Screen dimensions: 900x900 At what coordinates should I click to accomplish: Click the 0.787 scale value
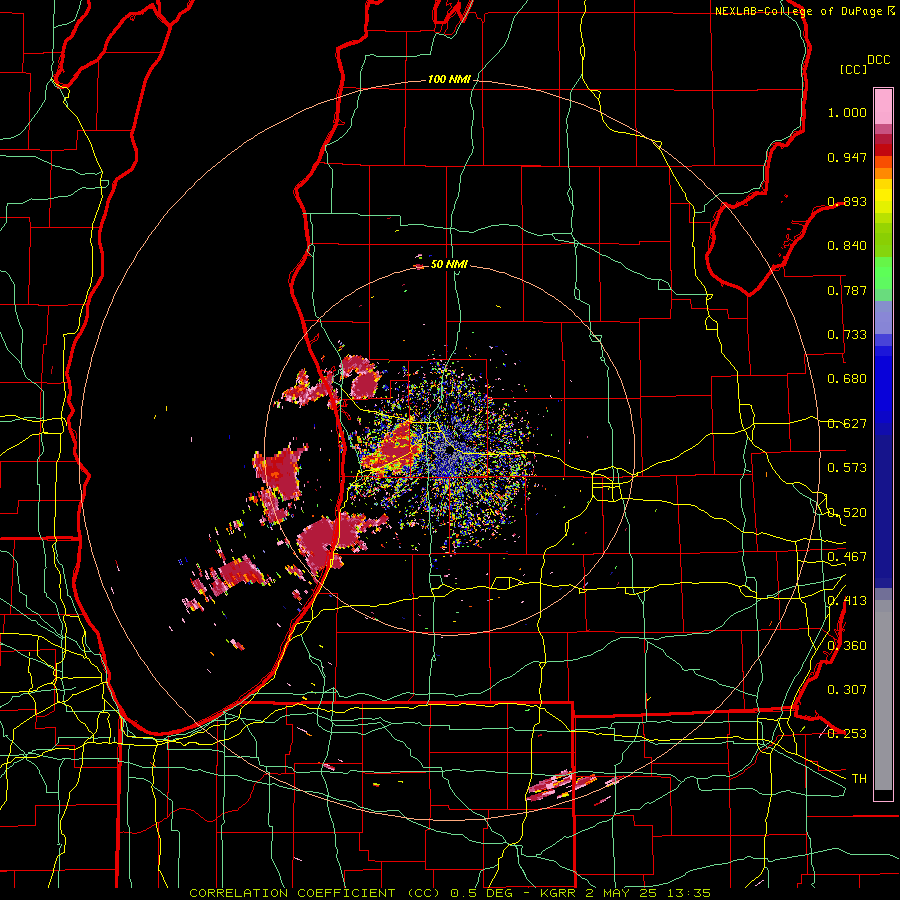click(x=847, y=290)
